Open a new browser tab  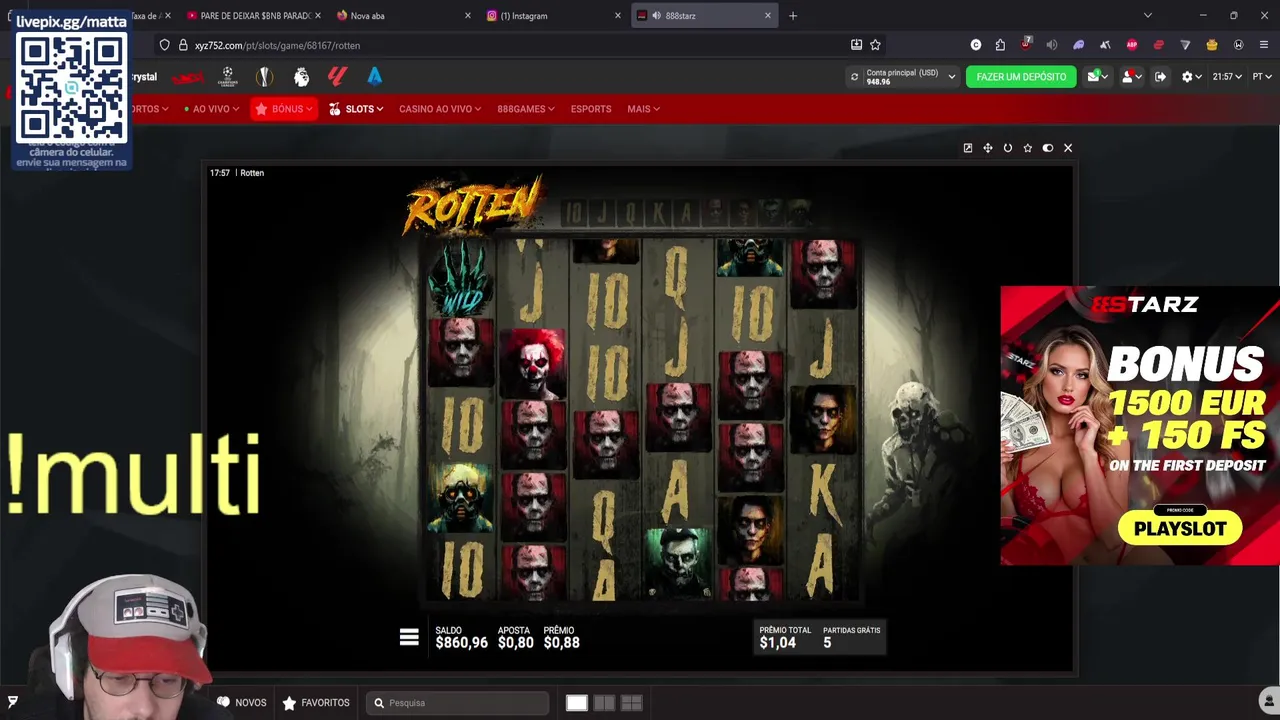793,16
